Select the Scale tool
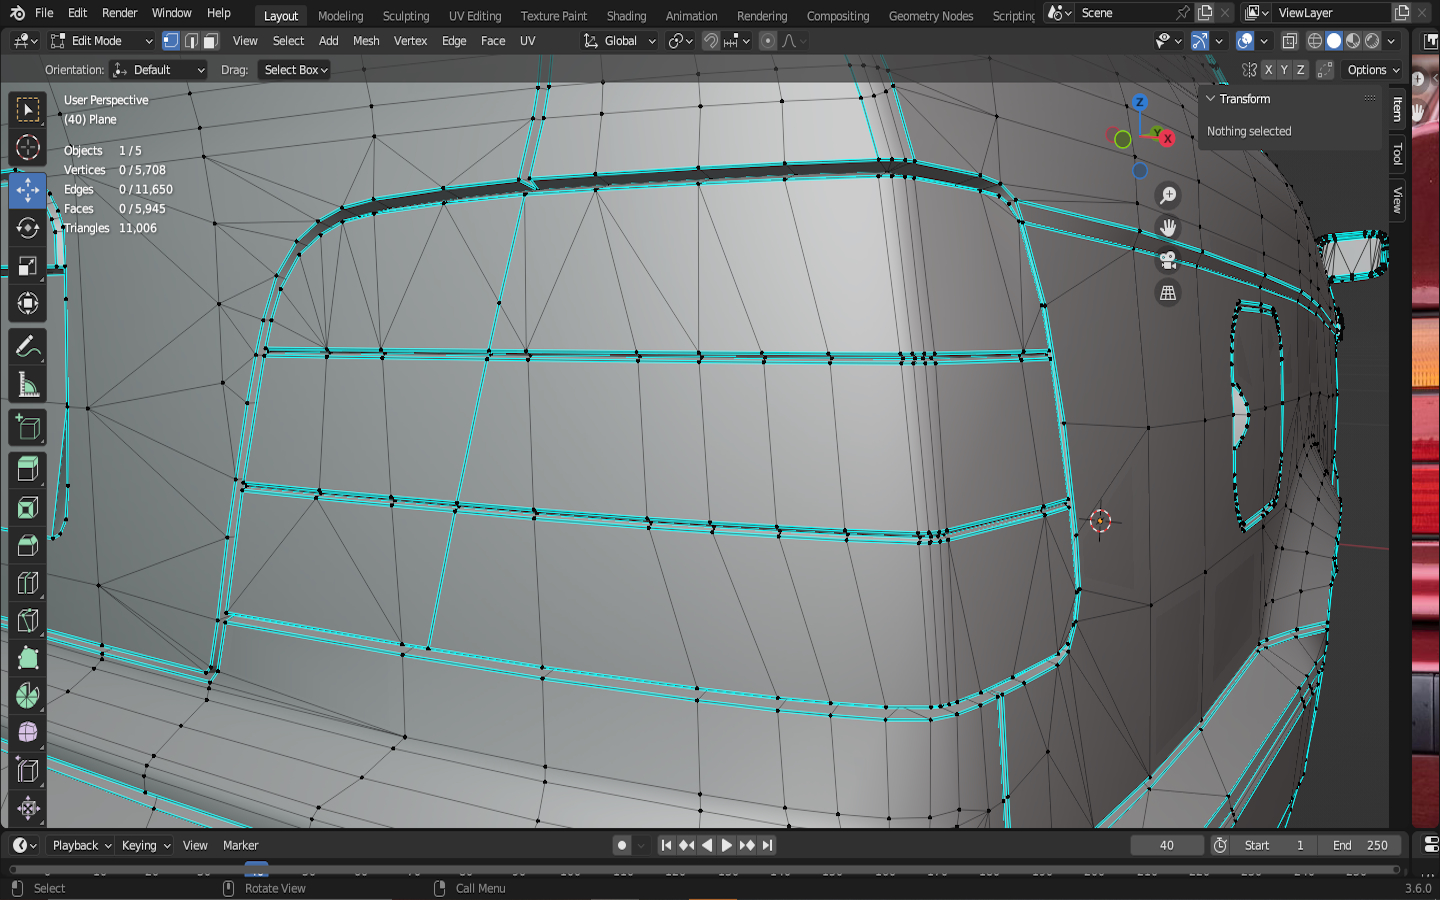1440x900 pixels. 28,266
